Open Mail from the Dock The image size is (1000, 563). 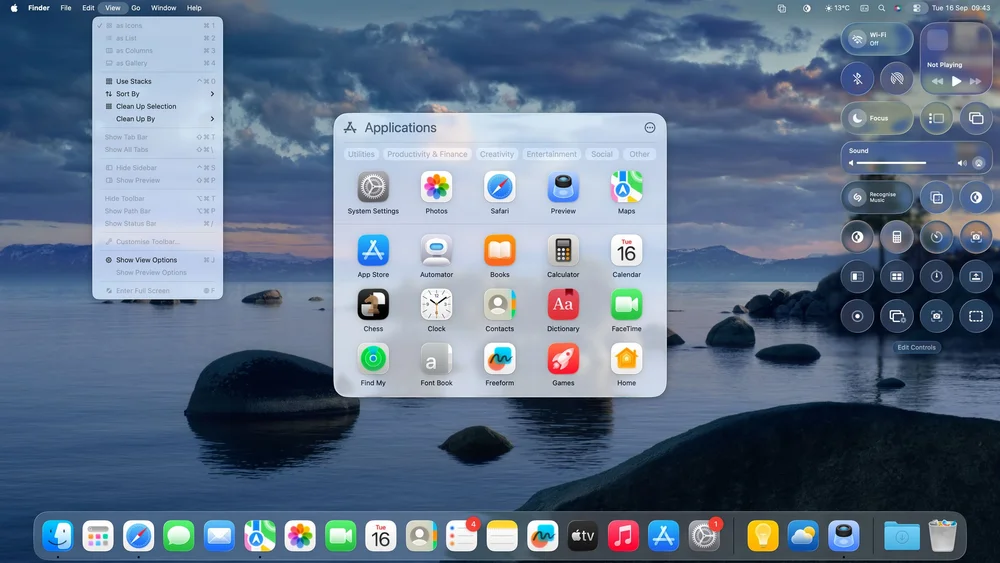click(219, 536)
